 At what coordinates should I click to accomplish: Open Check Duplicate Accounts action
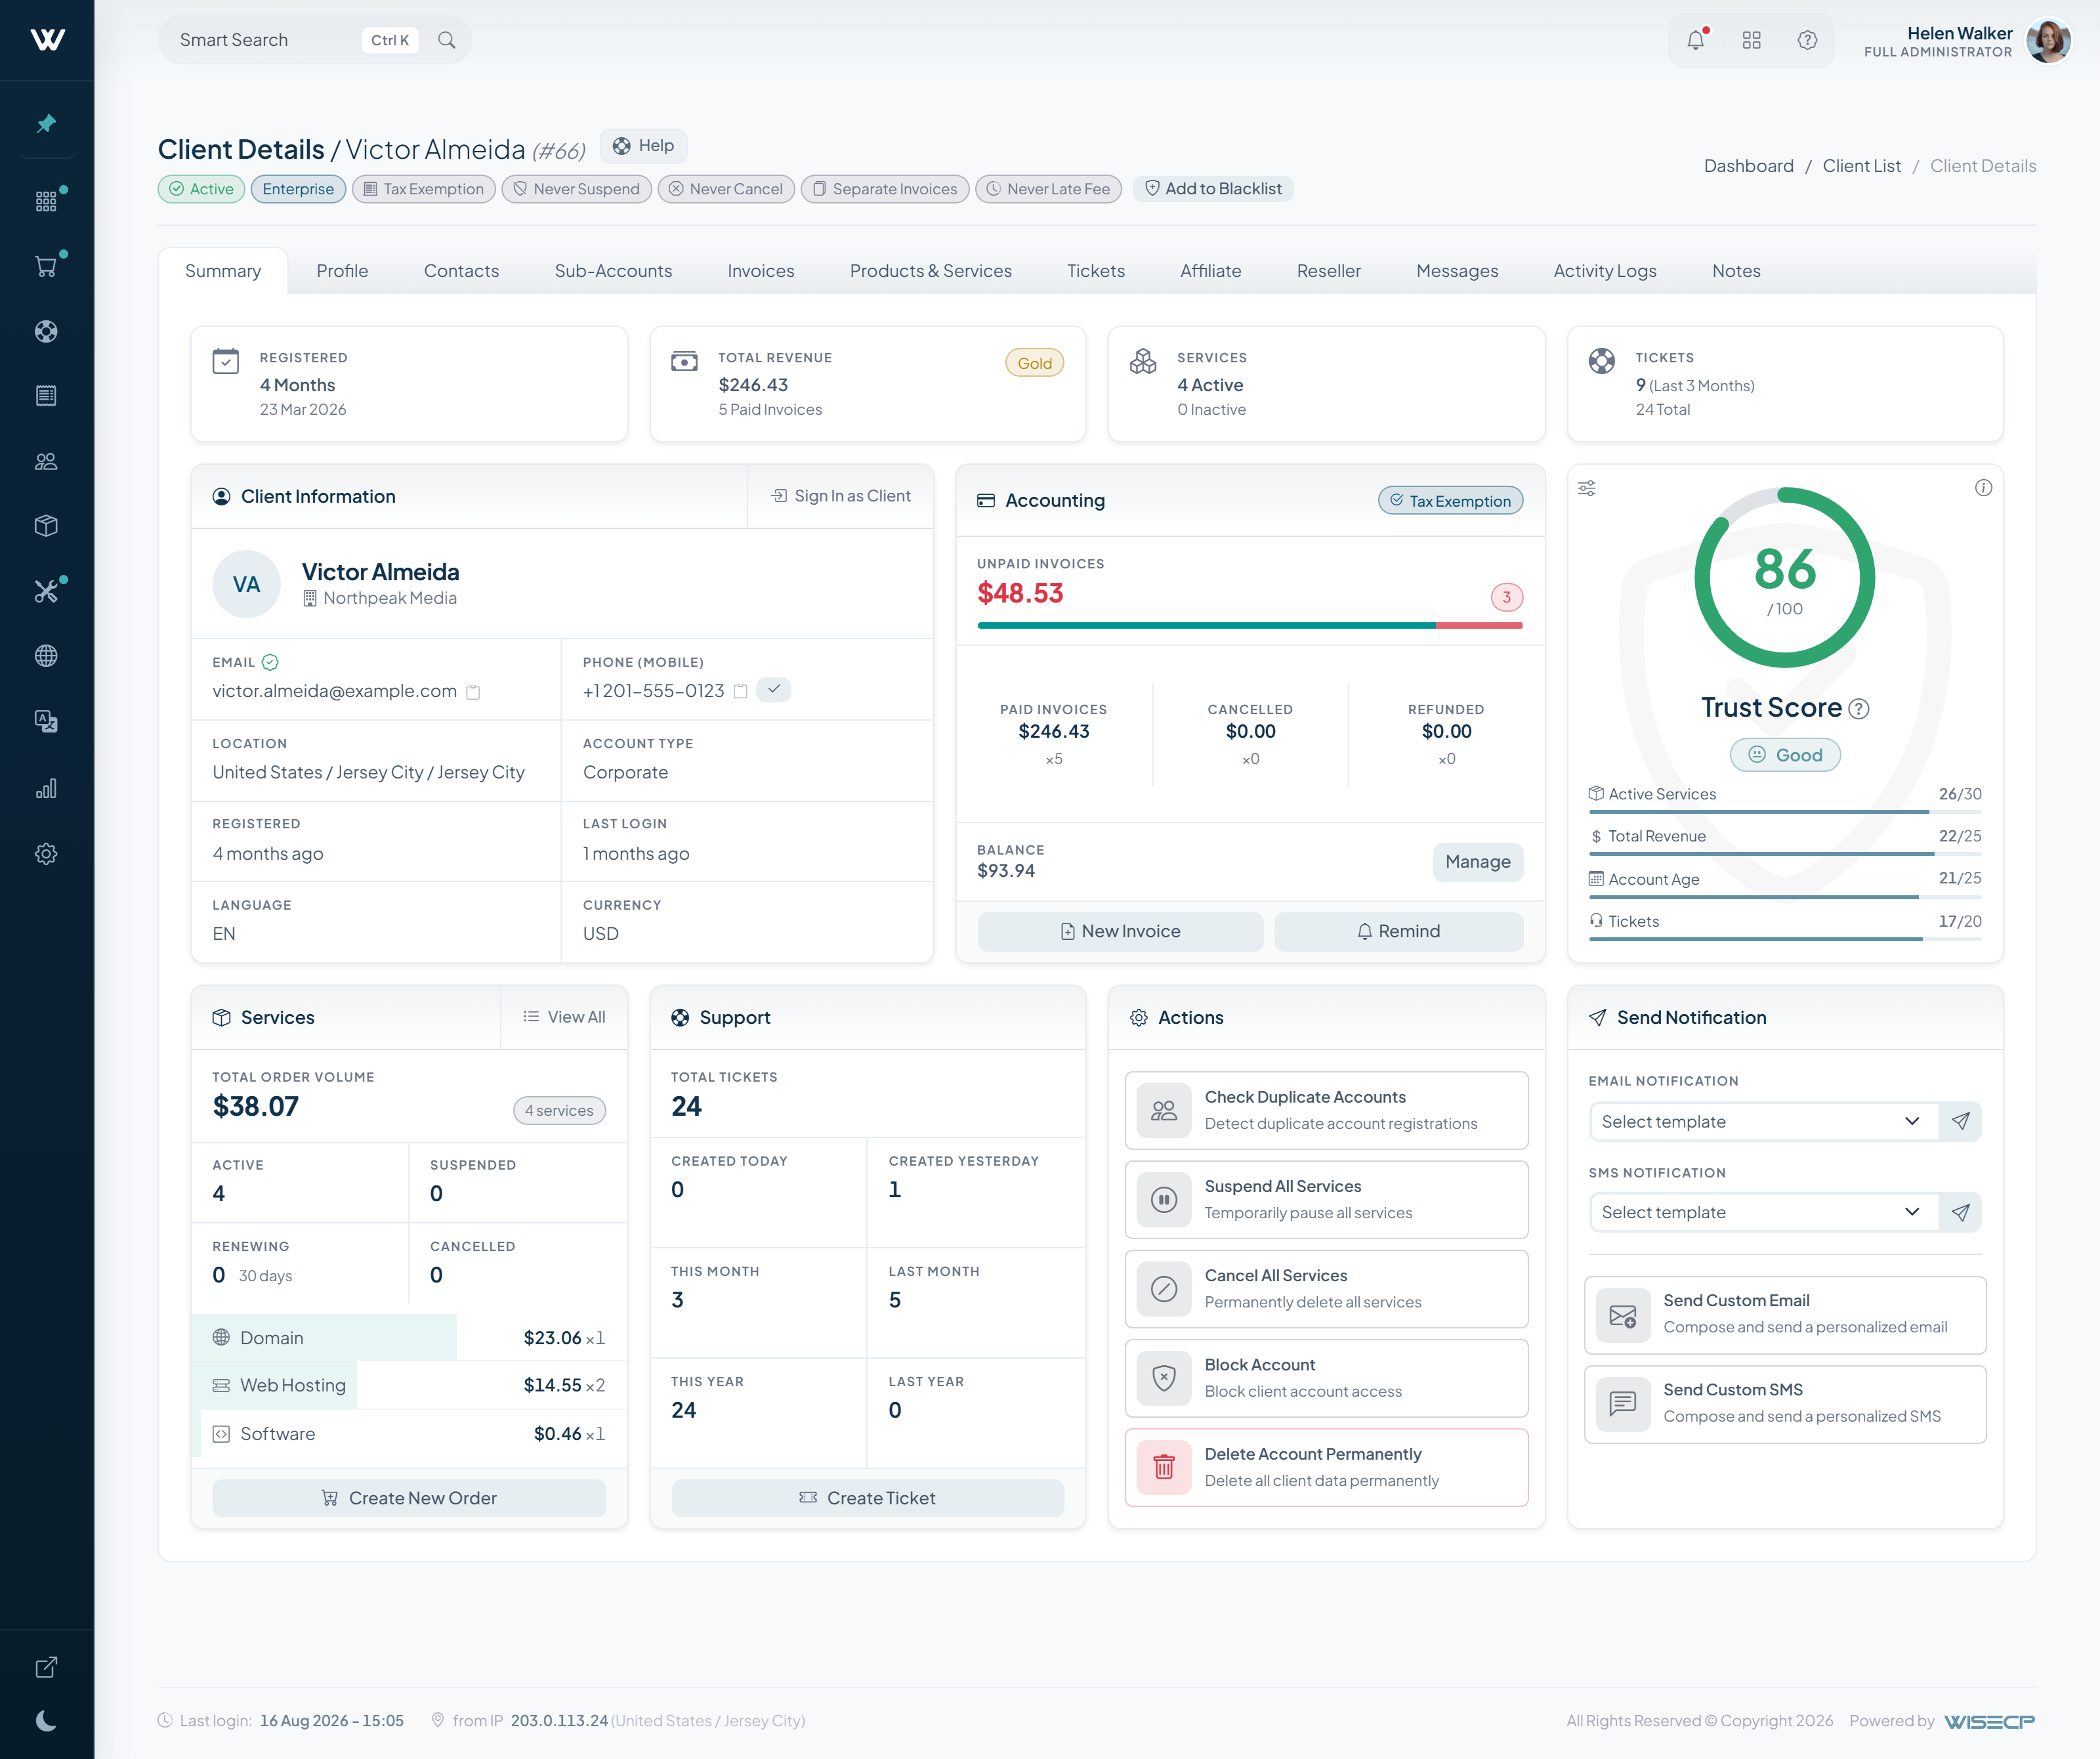coord(1327,1111)
